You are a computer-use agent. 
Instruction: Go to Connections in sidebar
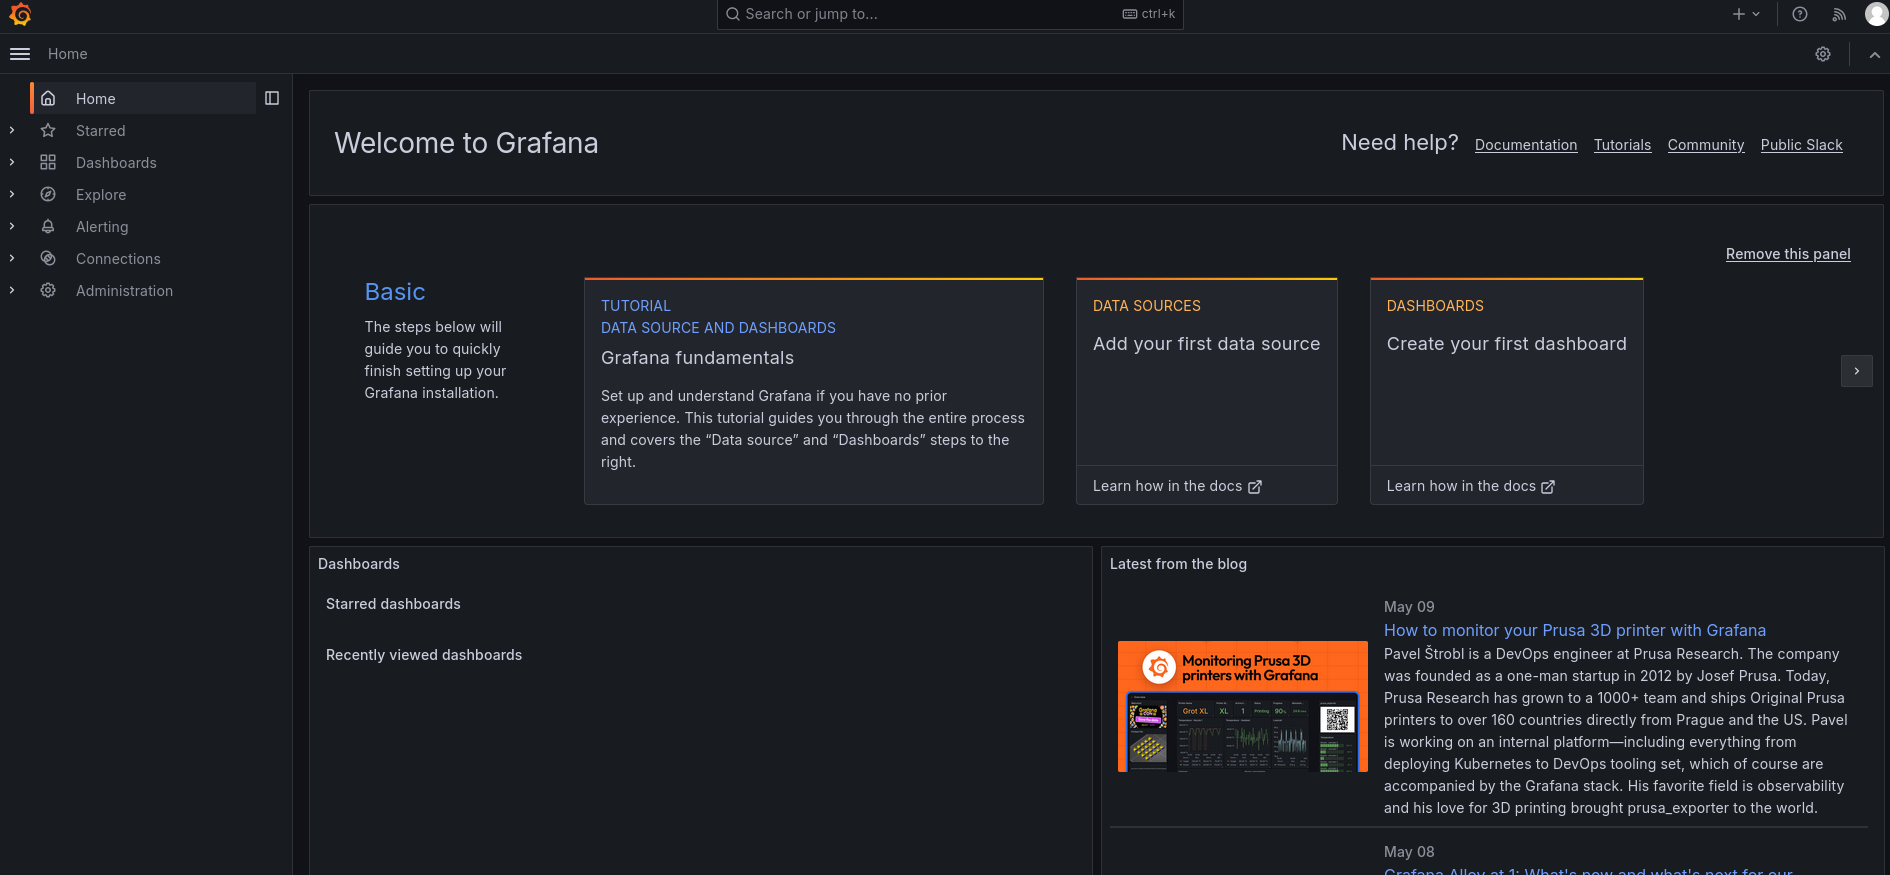coord(118,259)
